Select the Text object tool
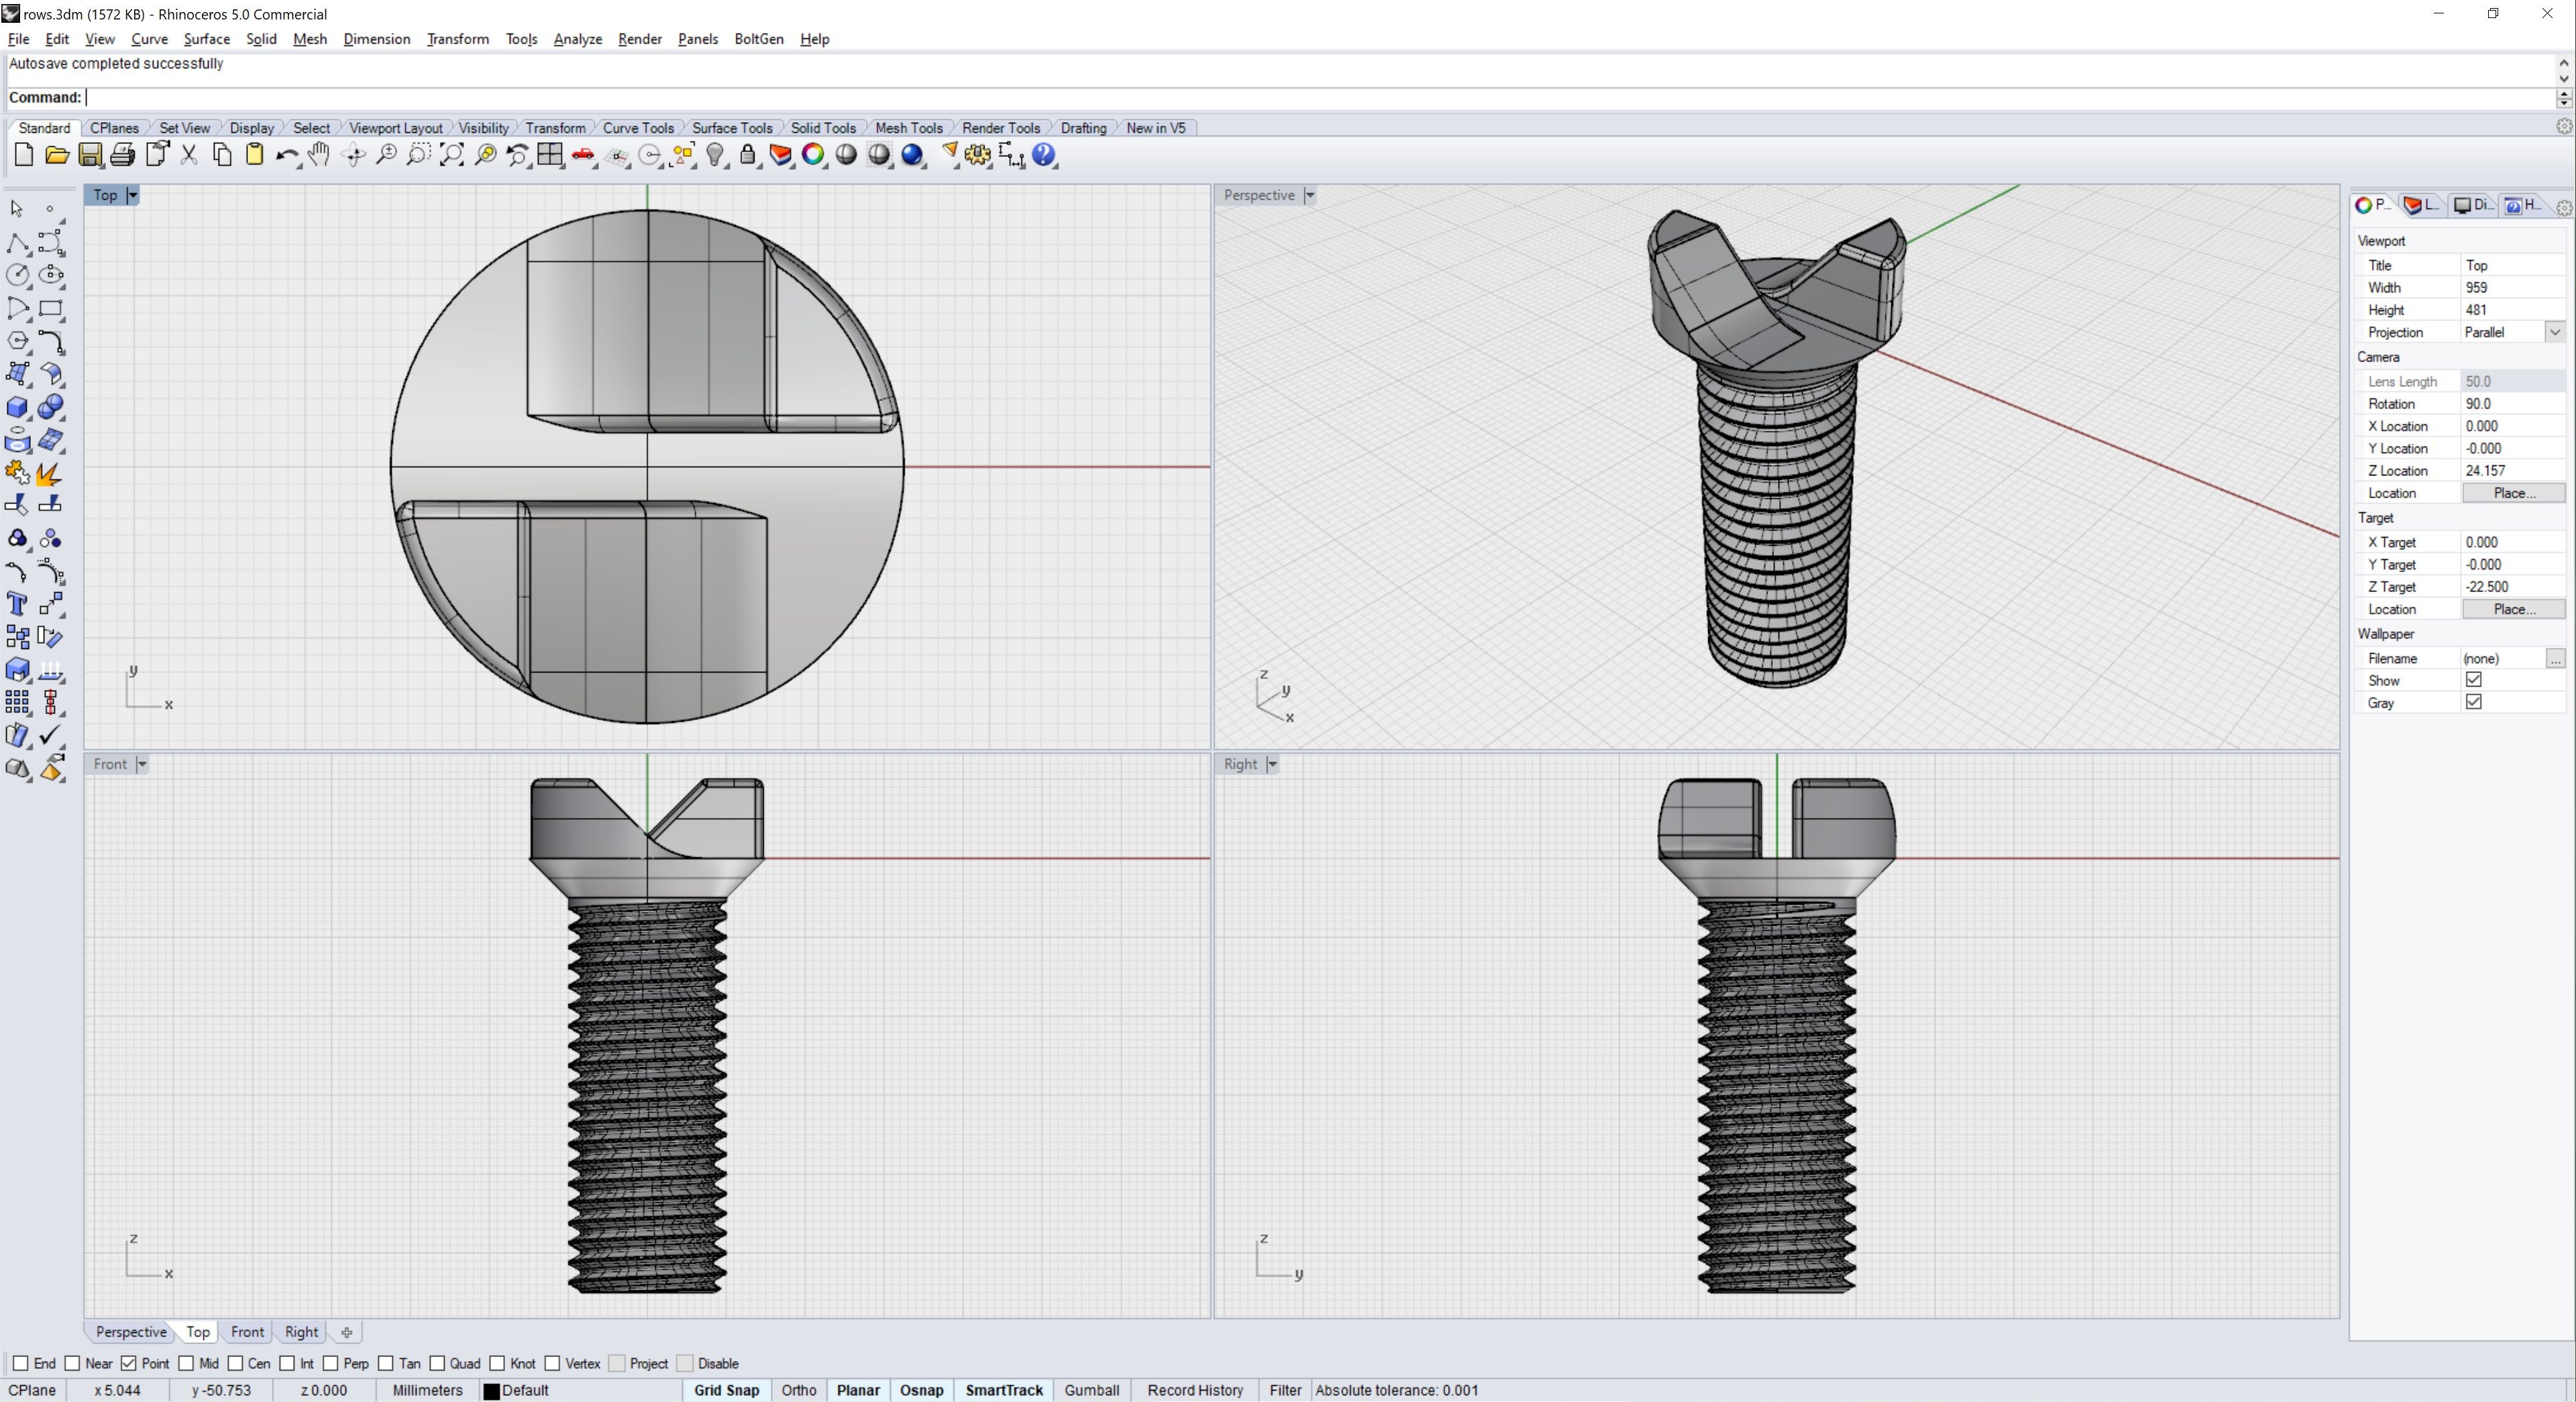2576x1402 pixels. pos(17,604)
